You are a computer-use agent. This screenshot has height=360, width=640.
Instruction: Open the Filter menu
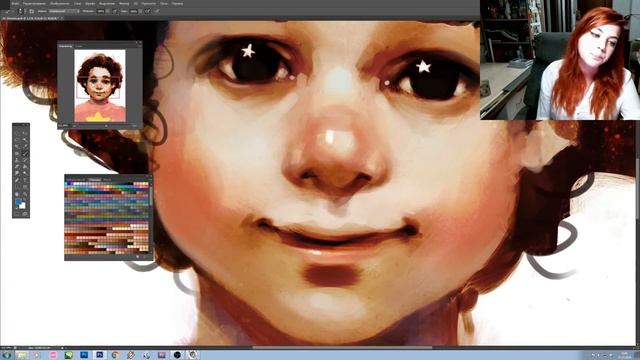(124, 4)
